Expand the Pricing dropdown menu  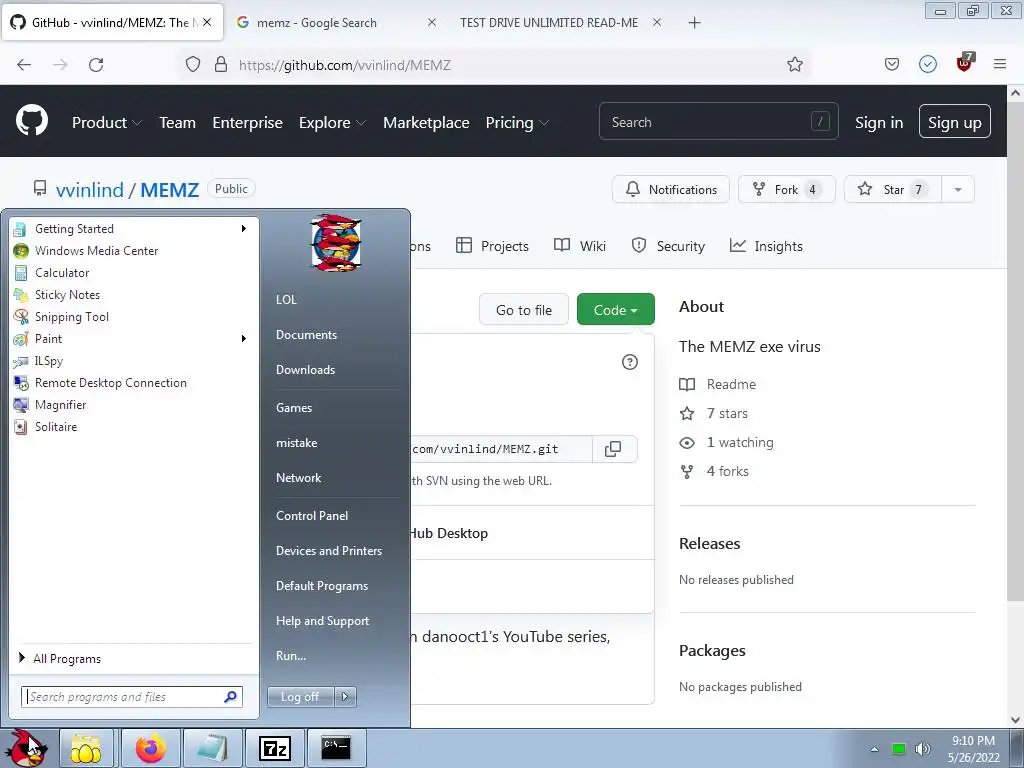pos(517,122)
